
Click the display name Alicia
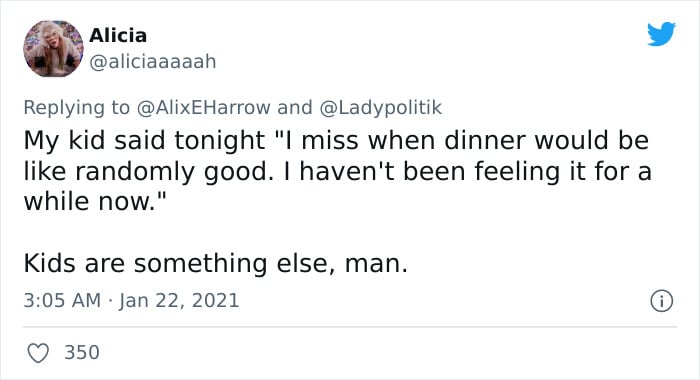[x=118, y=35]
